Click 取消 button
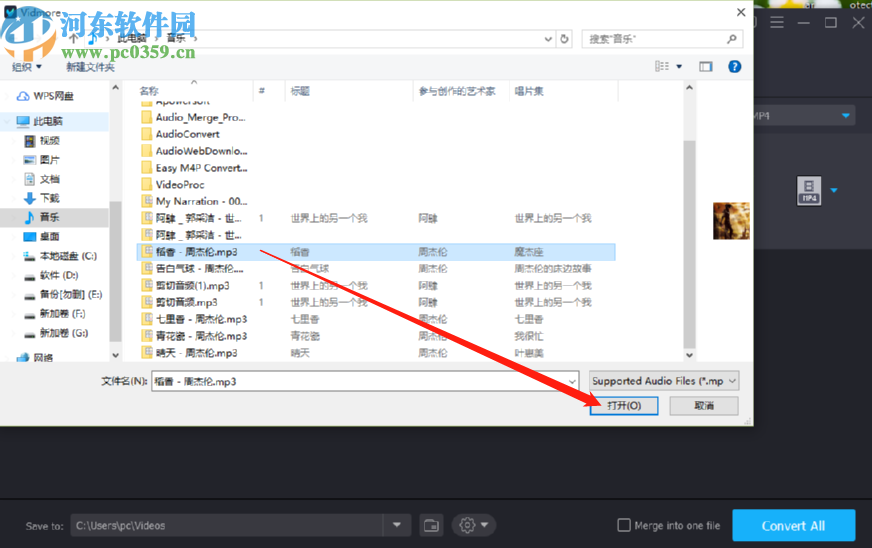Viewport: 872px width, 548px height. click(704, 406)
